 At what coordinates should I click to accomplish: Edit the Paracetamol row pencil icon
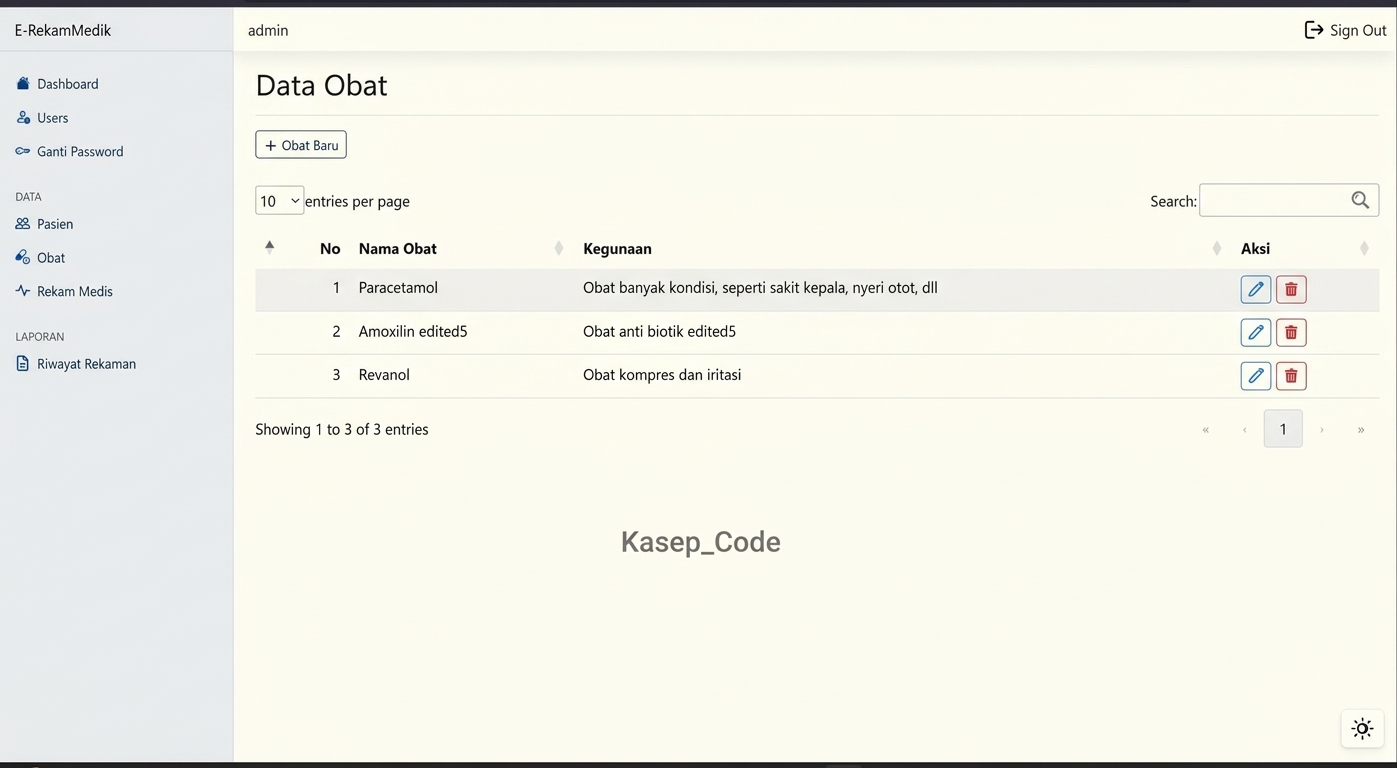click(x=1255, y=289)
